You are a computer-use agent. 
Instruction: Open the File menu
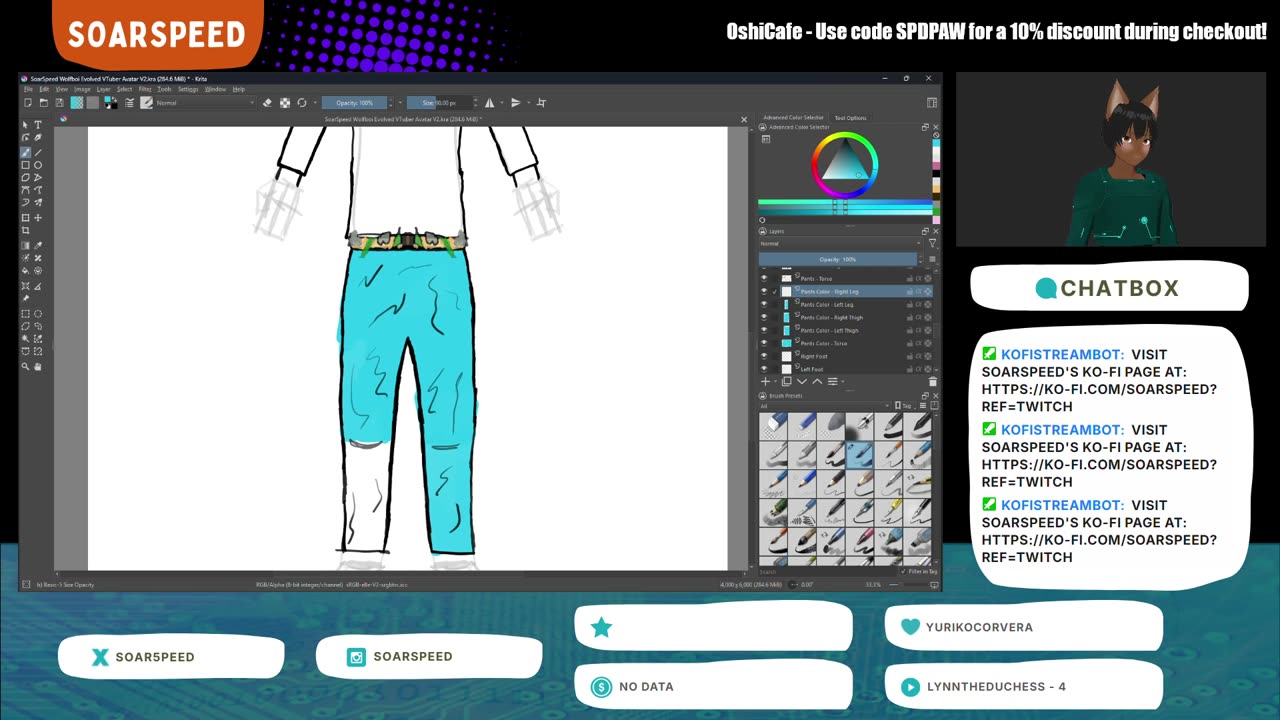(x=29, y=89)
